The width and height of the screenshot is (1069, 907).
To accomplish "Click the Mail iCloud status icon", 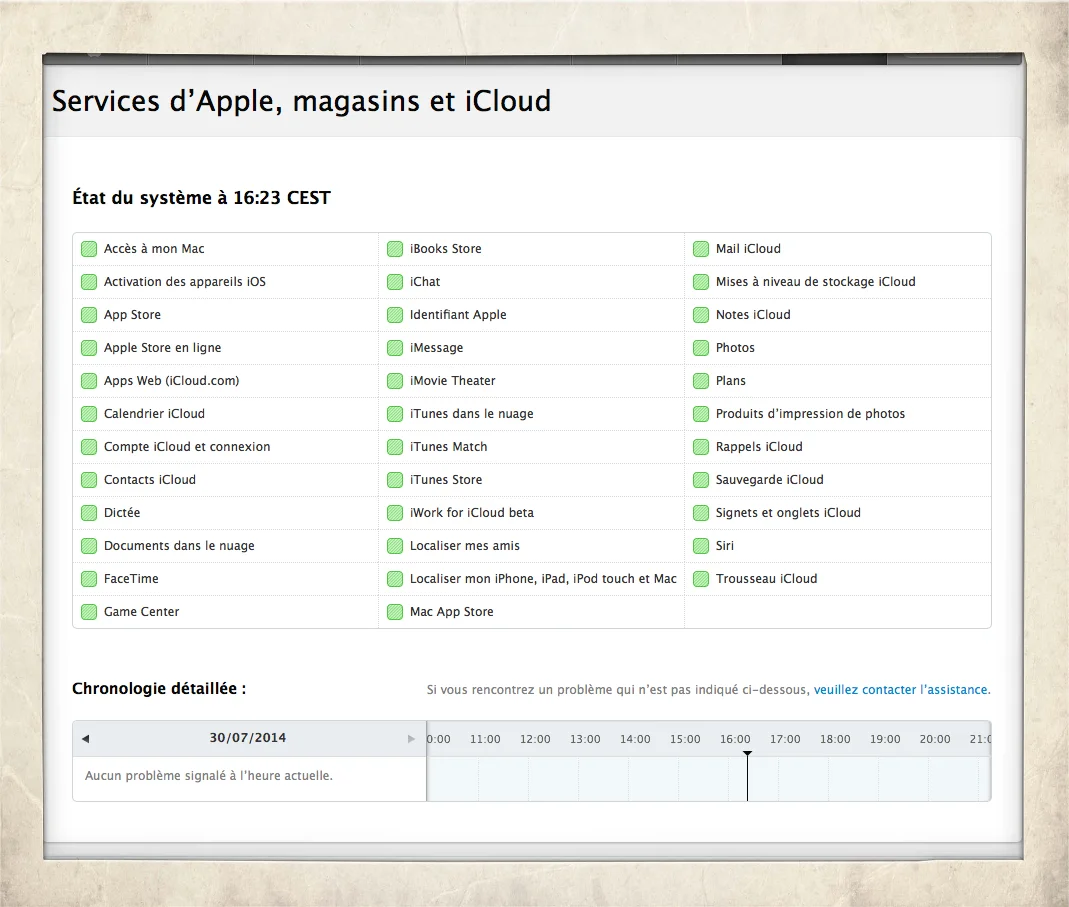I will pyautogui.click(x=701, y=249).
